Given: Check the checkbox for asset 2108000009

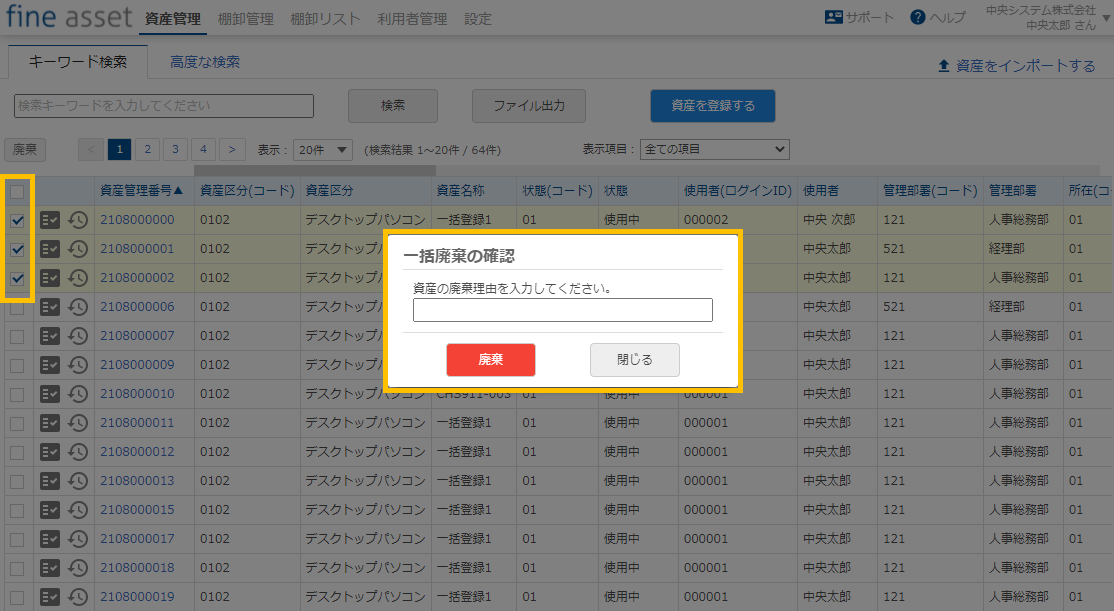Looking at the screenshot, I should tap(17, 366).
